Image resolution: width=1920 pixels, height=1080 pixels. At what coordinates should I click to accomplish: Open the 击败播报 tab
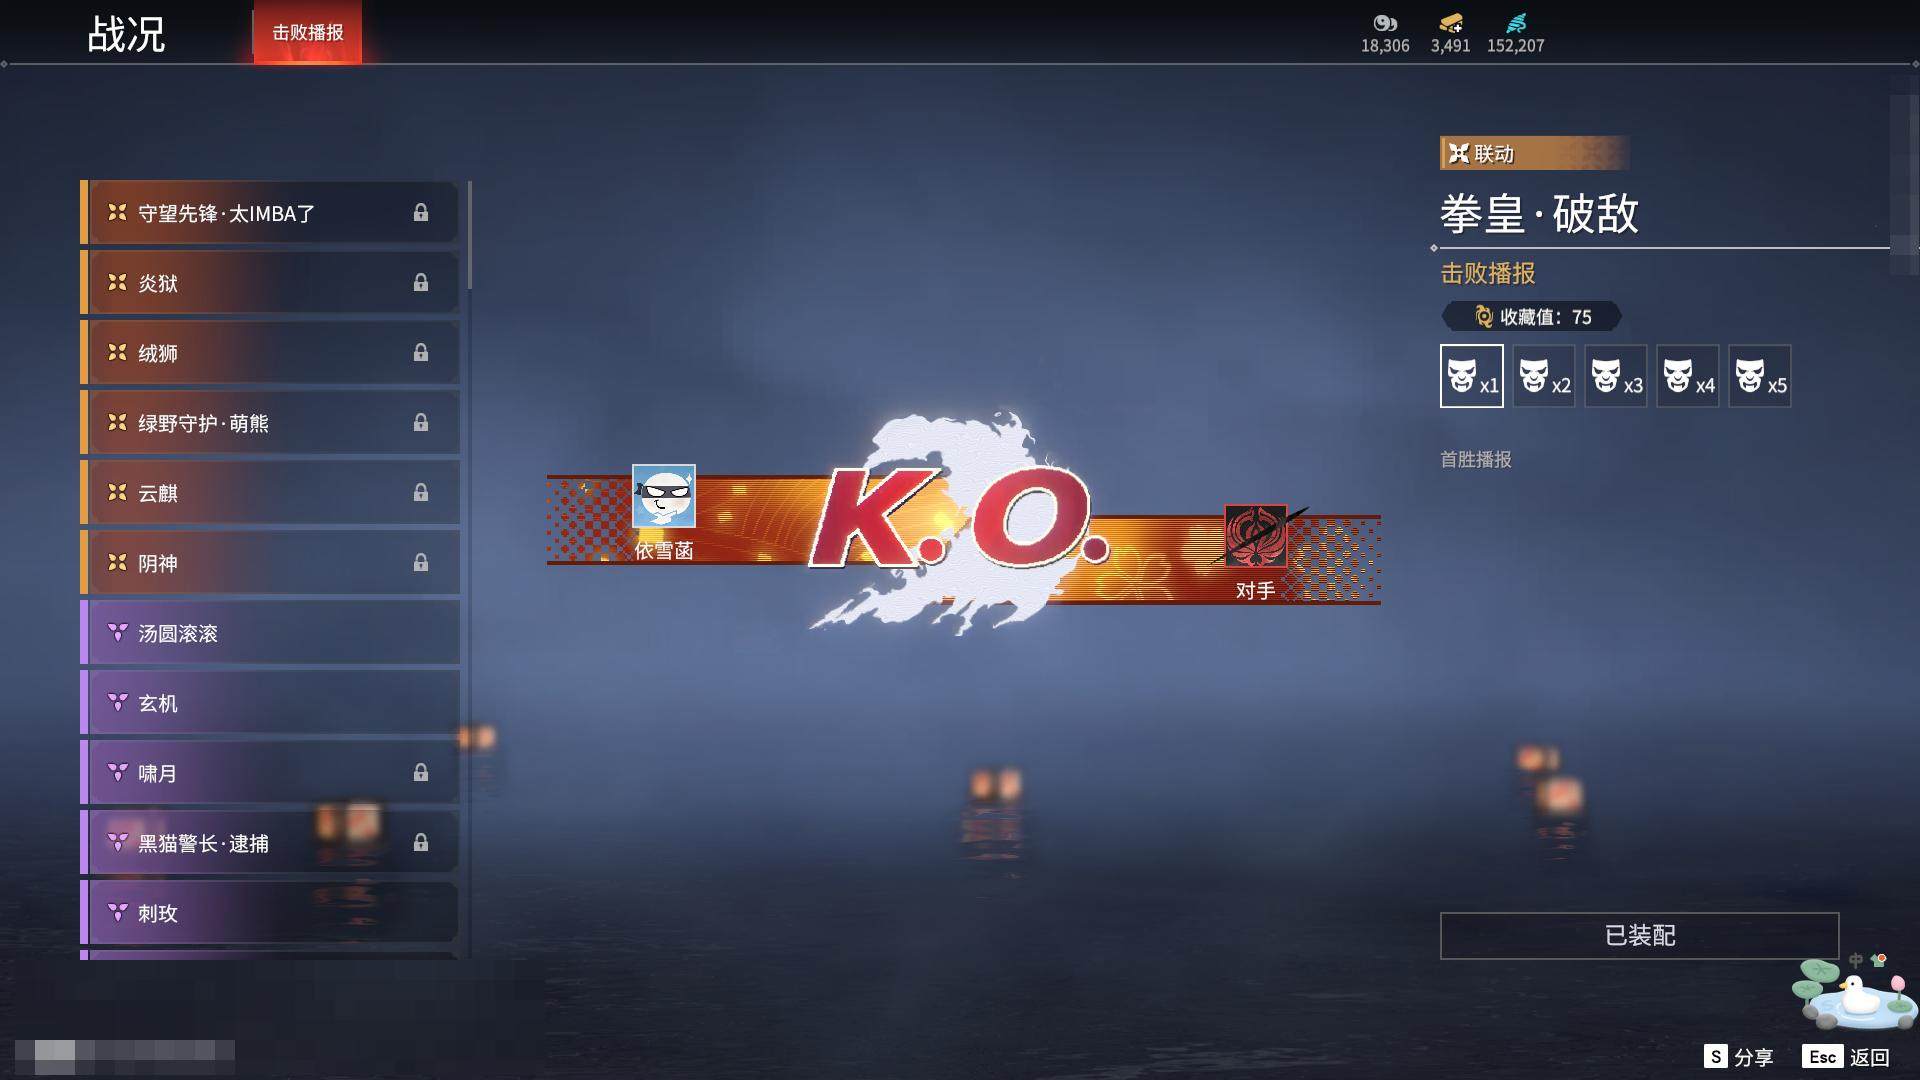(x=307, y=33)
